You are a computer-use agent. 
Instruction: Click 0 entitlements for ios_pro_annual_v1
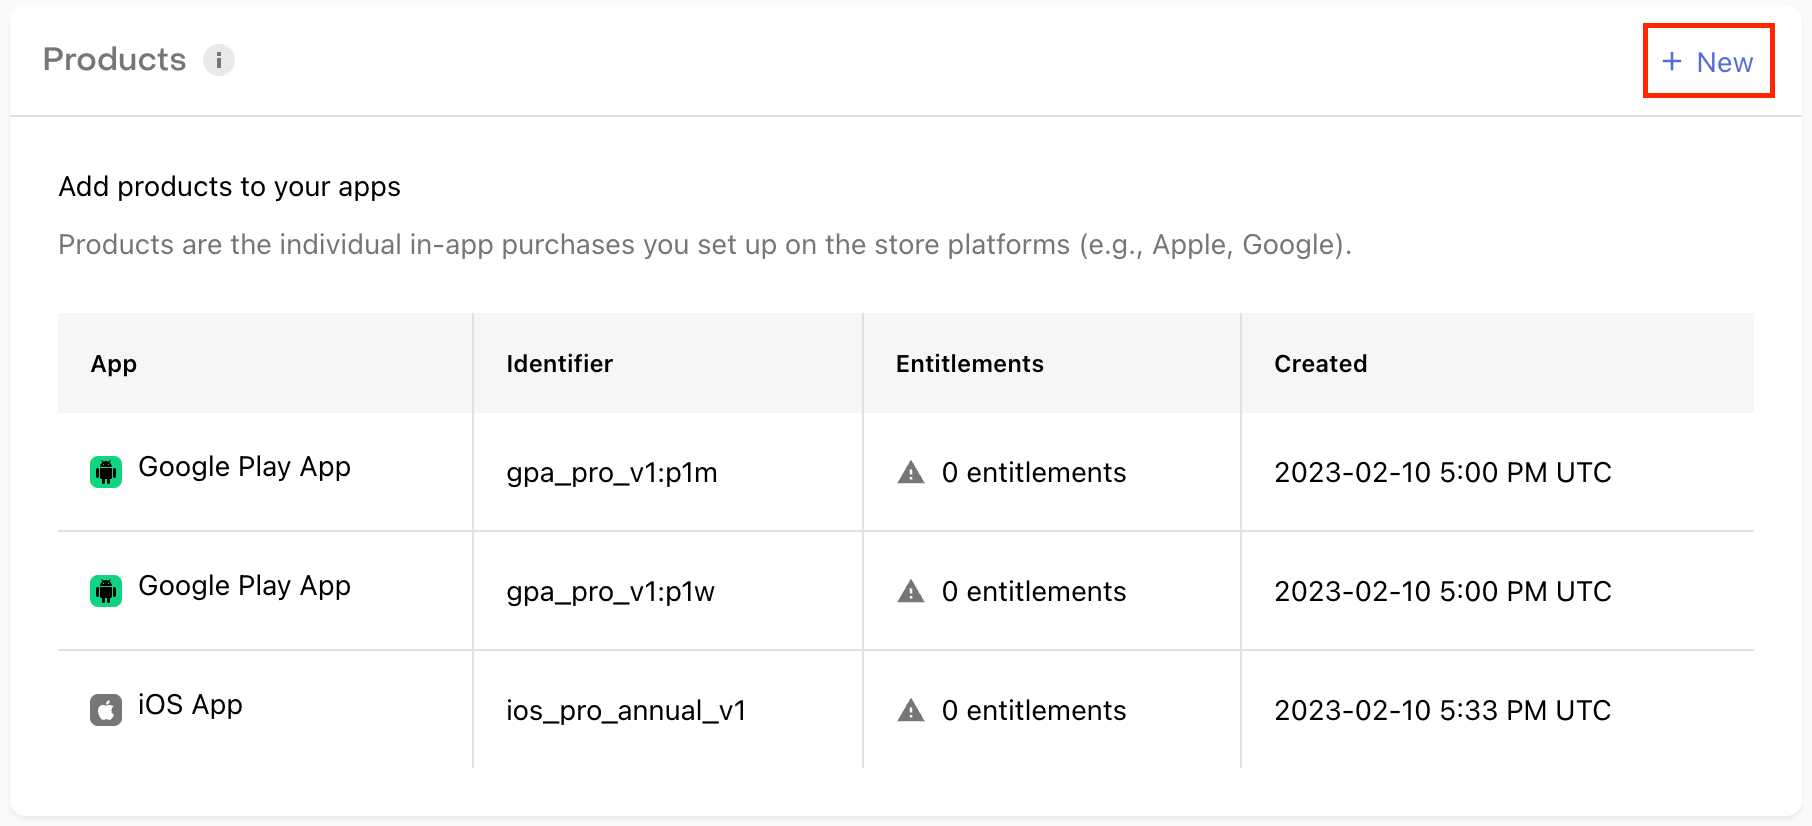1034,710
